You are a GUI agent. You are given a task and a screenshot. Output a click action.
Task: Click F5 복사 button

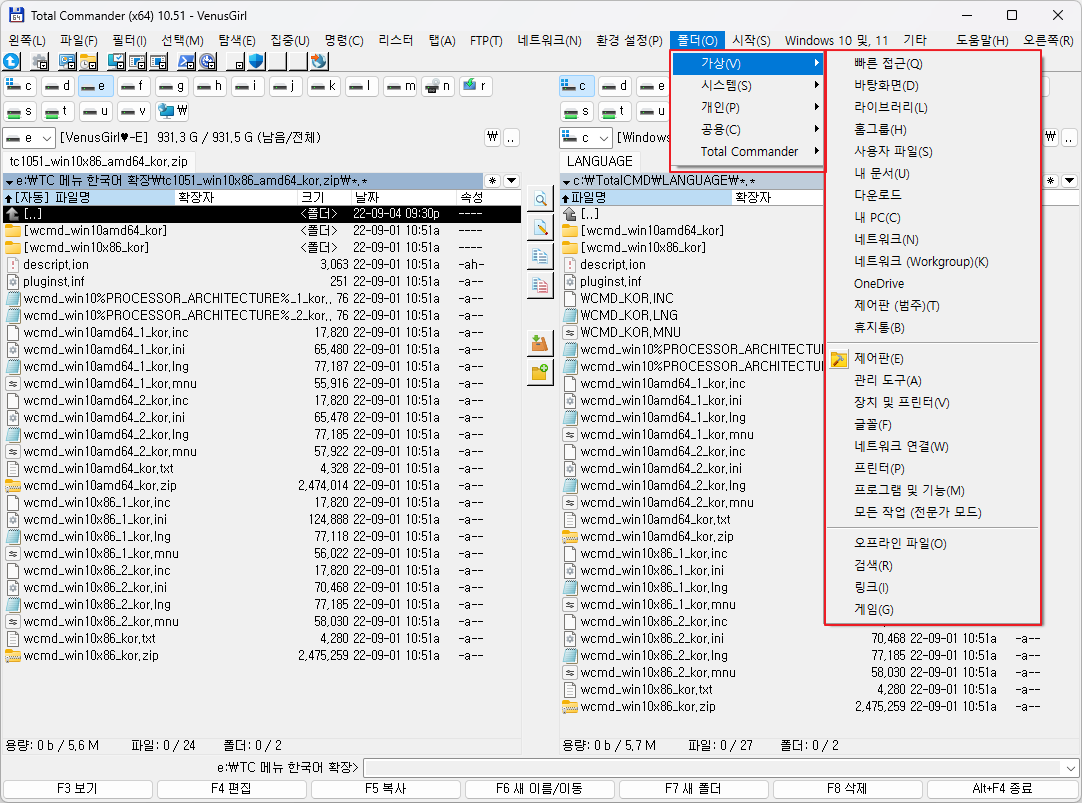click(385, 789)
